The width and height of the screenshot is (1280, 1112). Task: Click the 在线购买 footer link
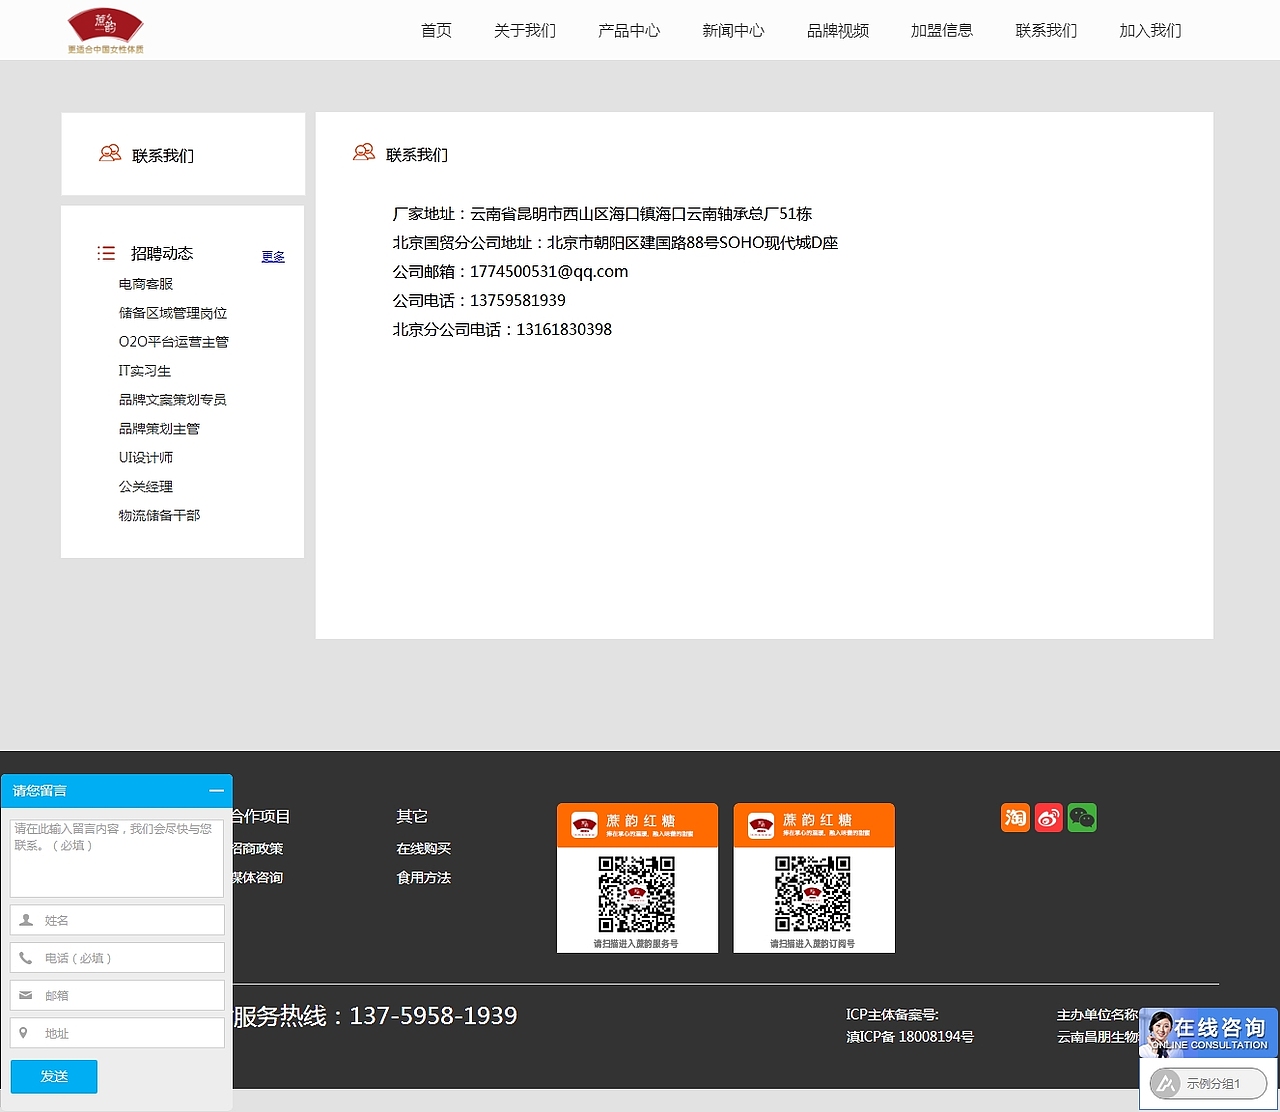425,848
